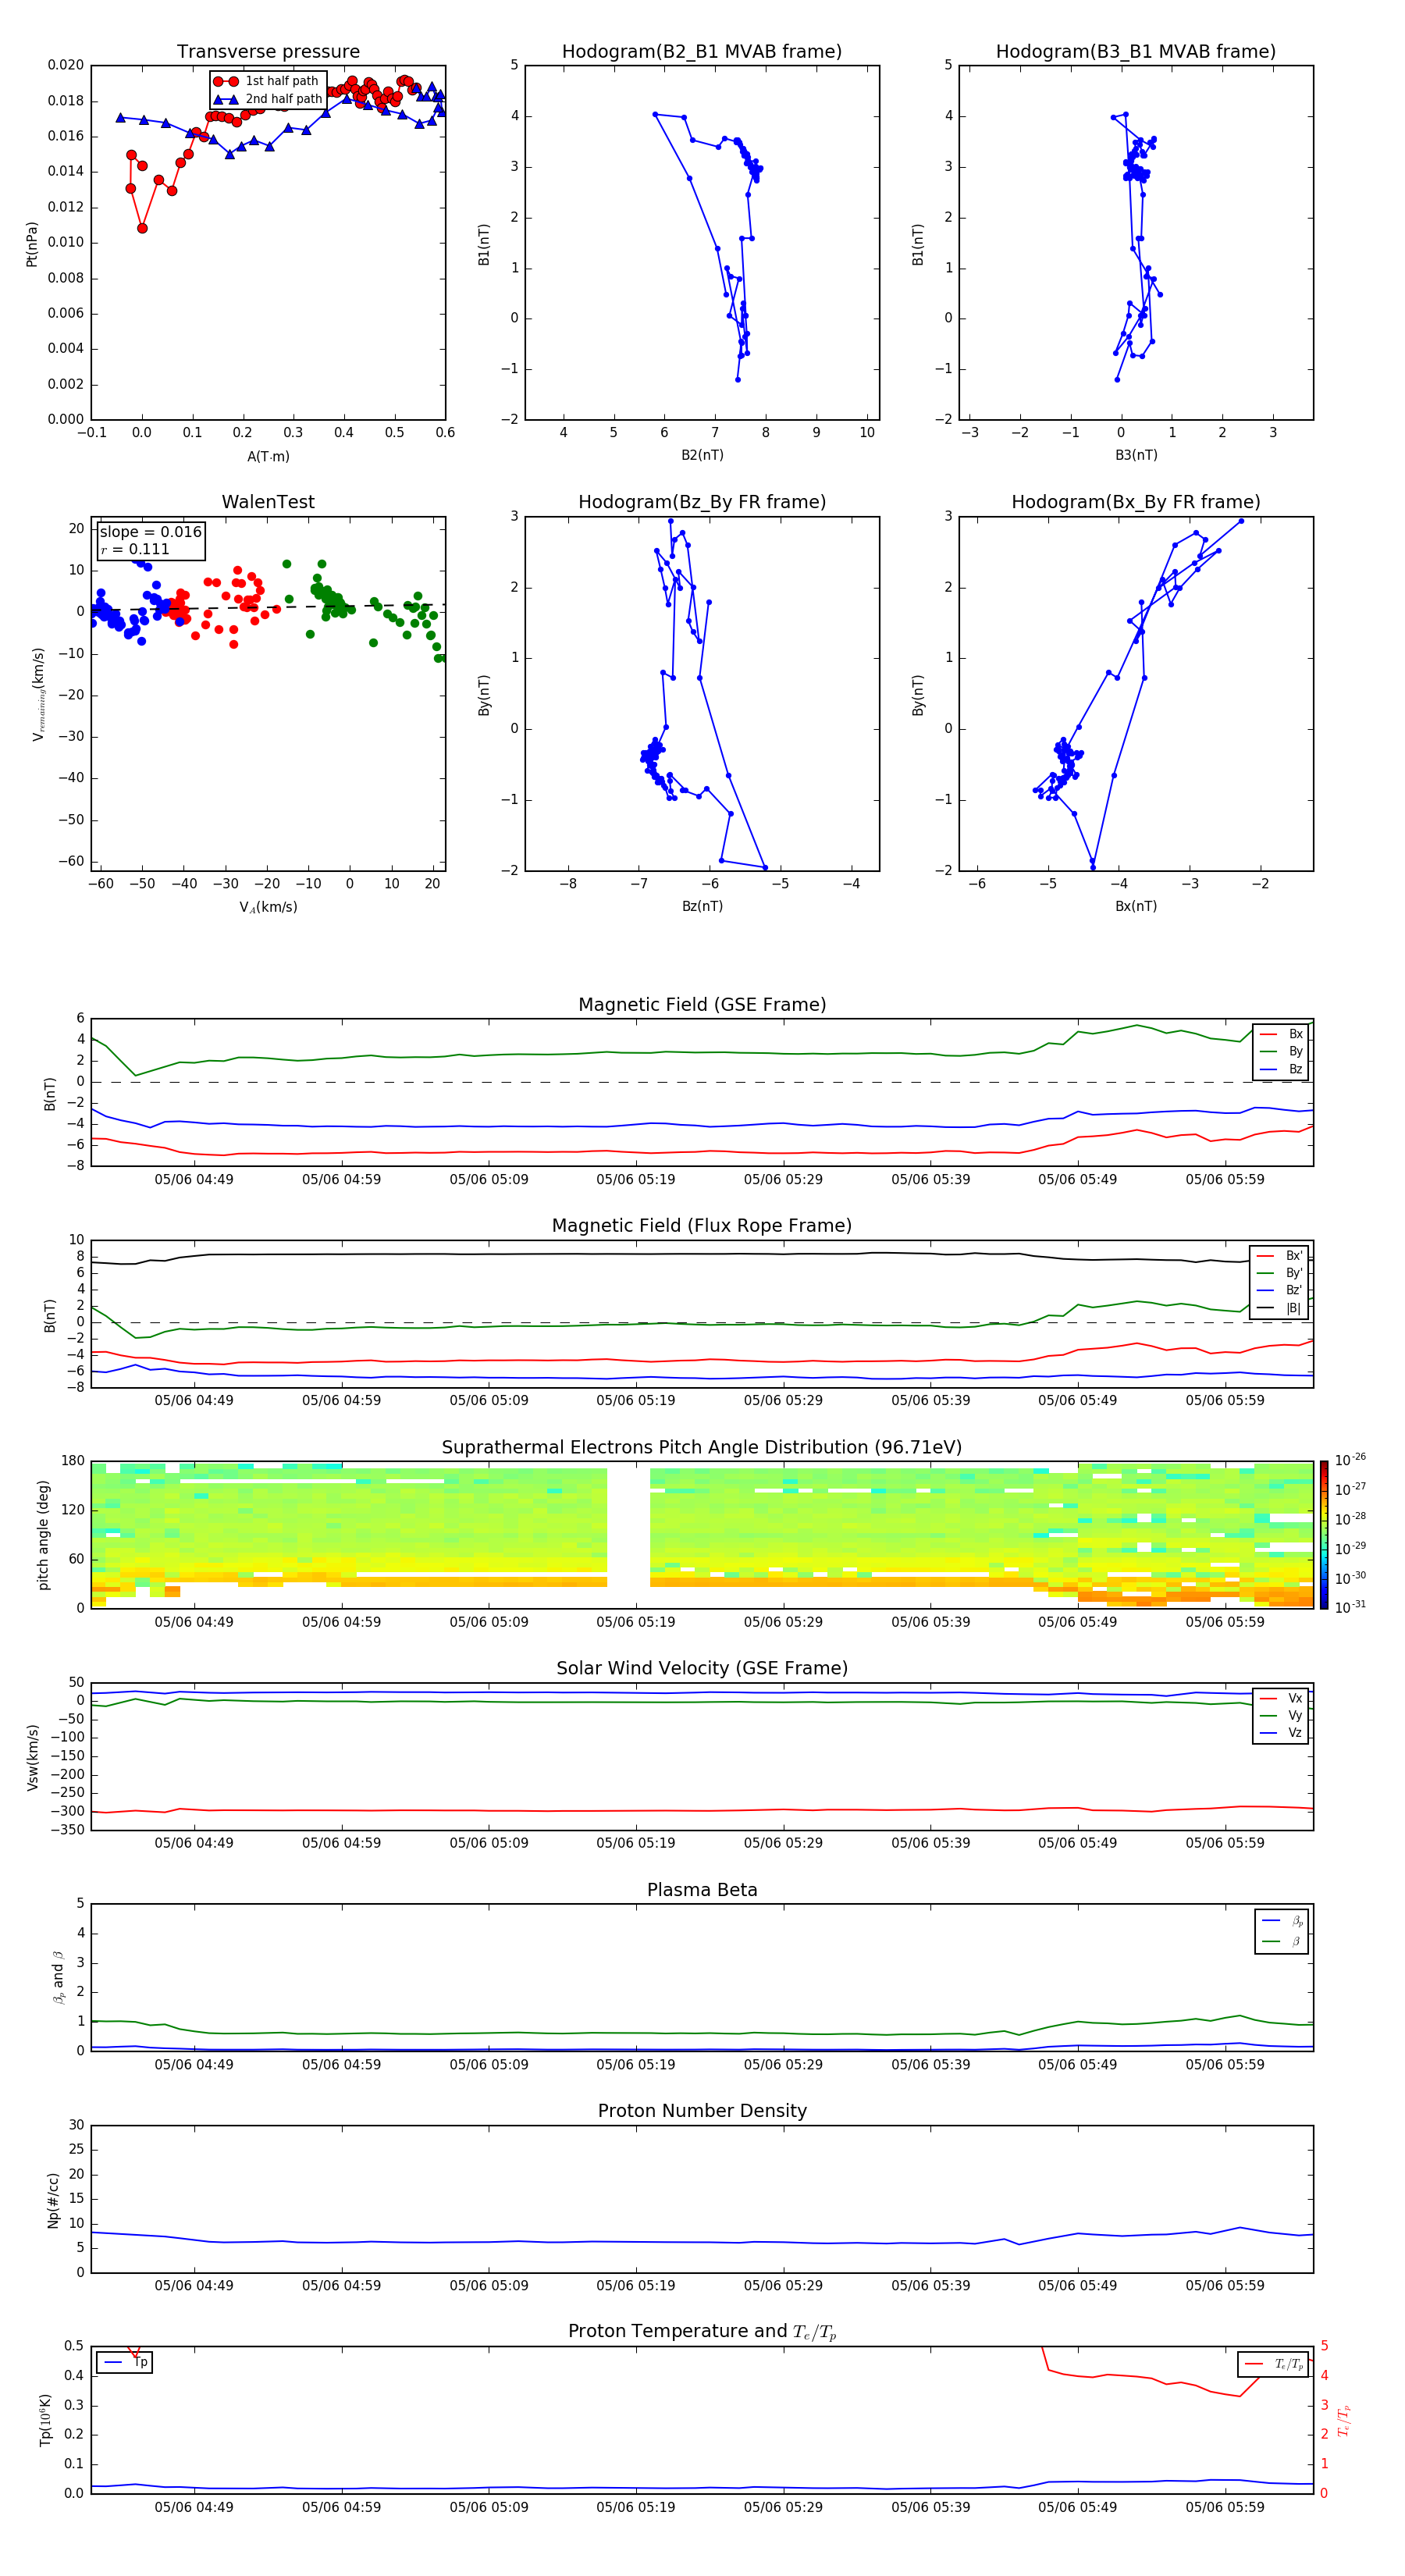Click the "Transverse pressure" plot title
Viewport: 1405px width, 2576px height.
click(x=268, y=51)
